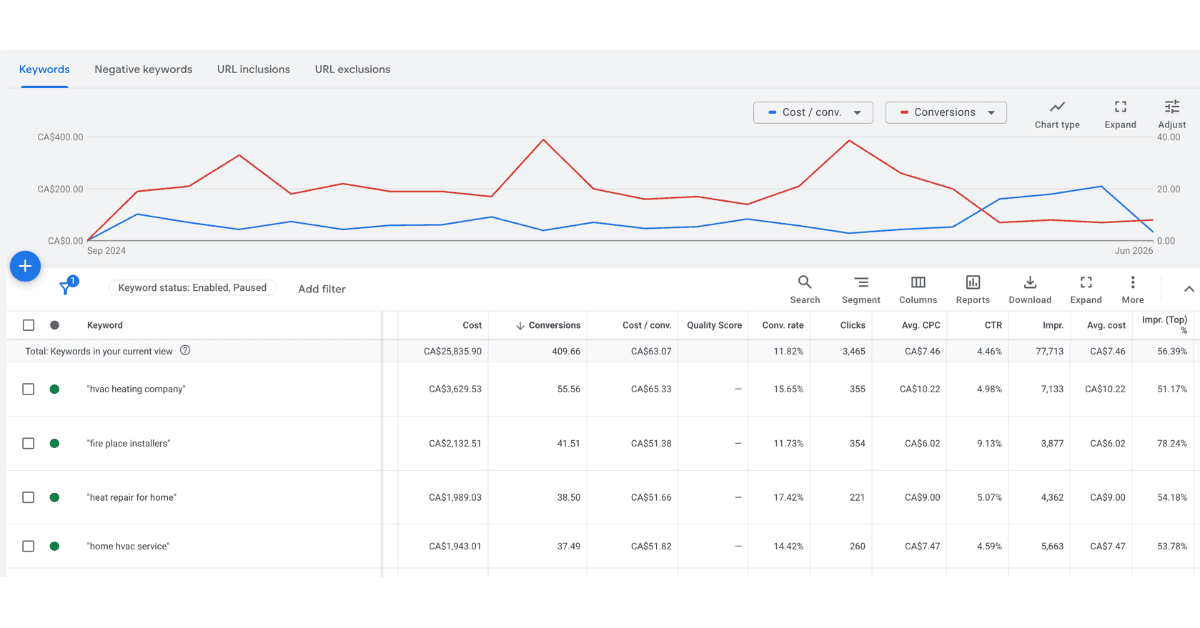The image size is (1200, 628).
Task: Click conversions value 41.51
Action: pyautogui.click(x=568, y=443)
